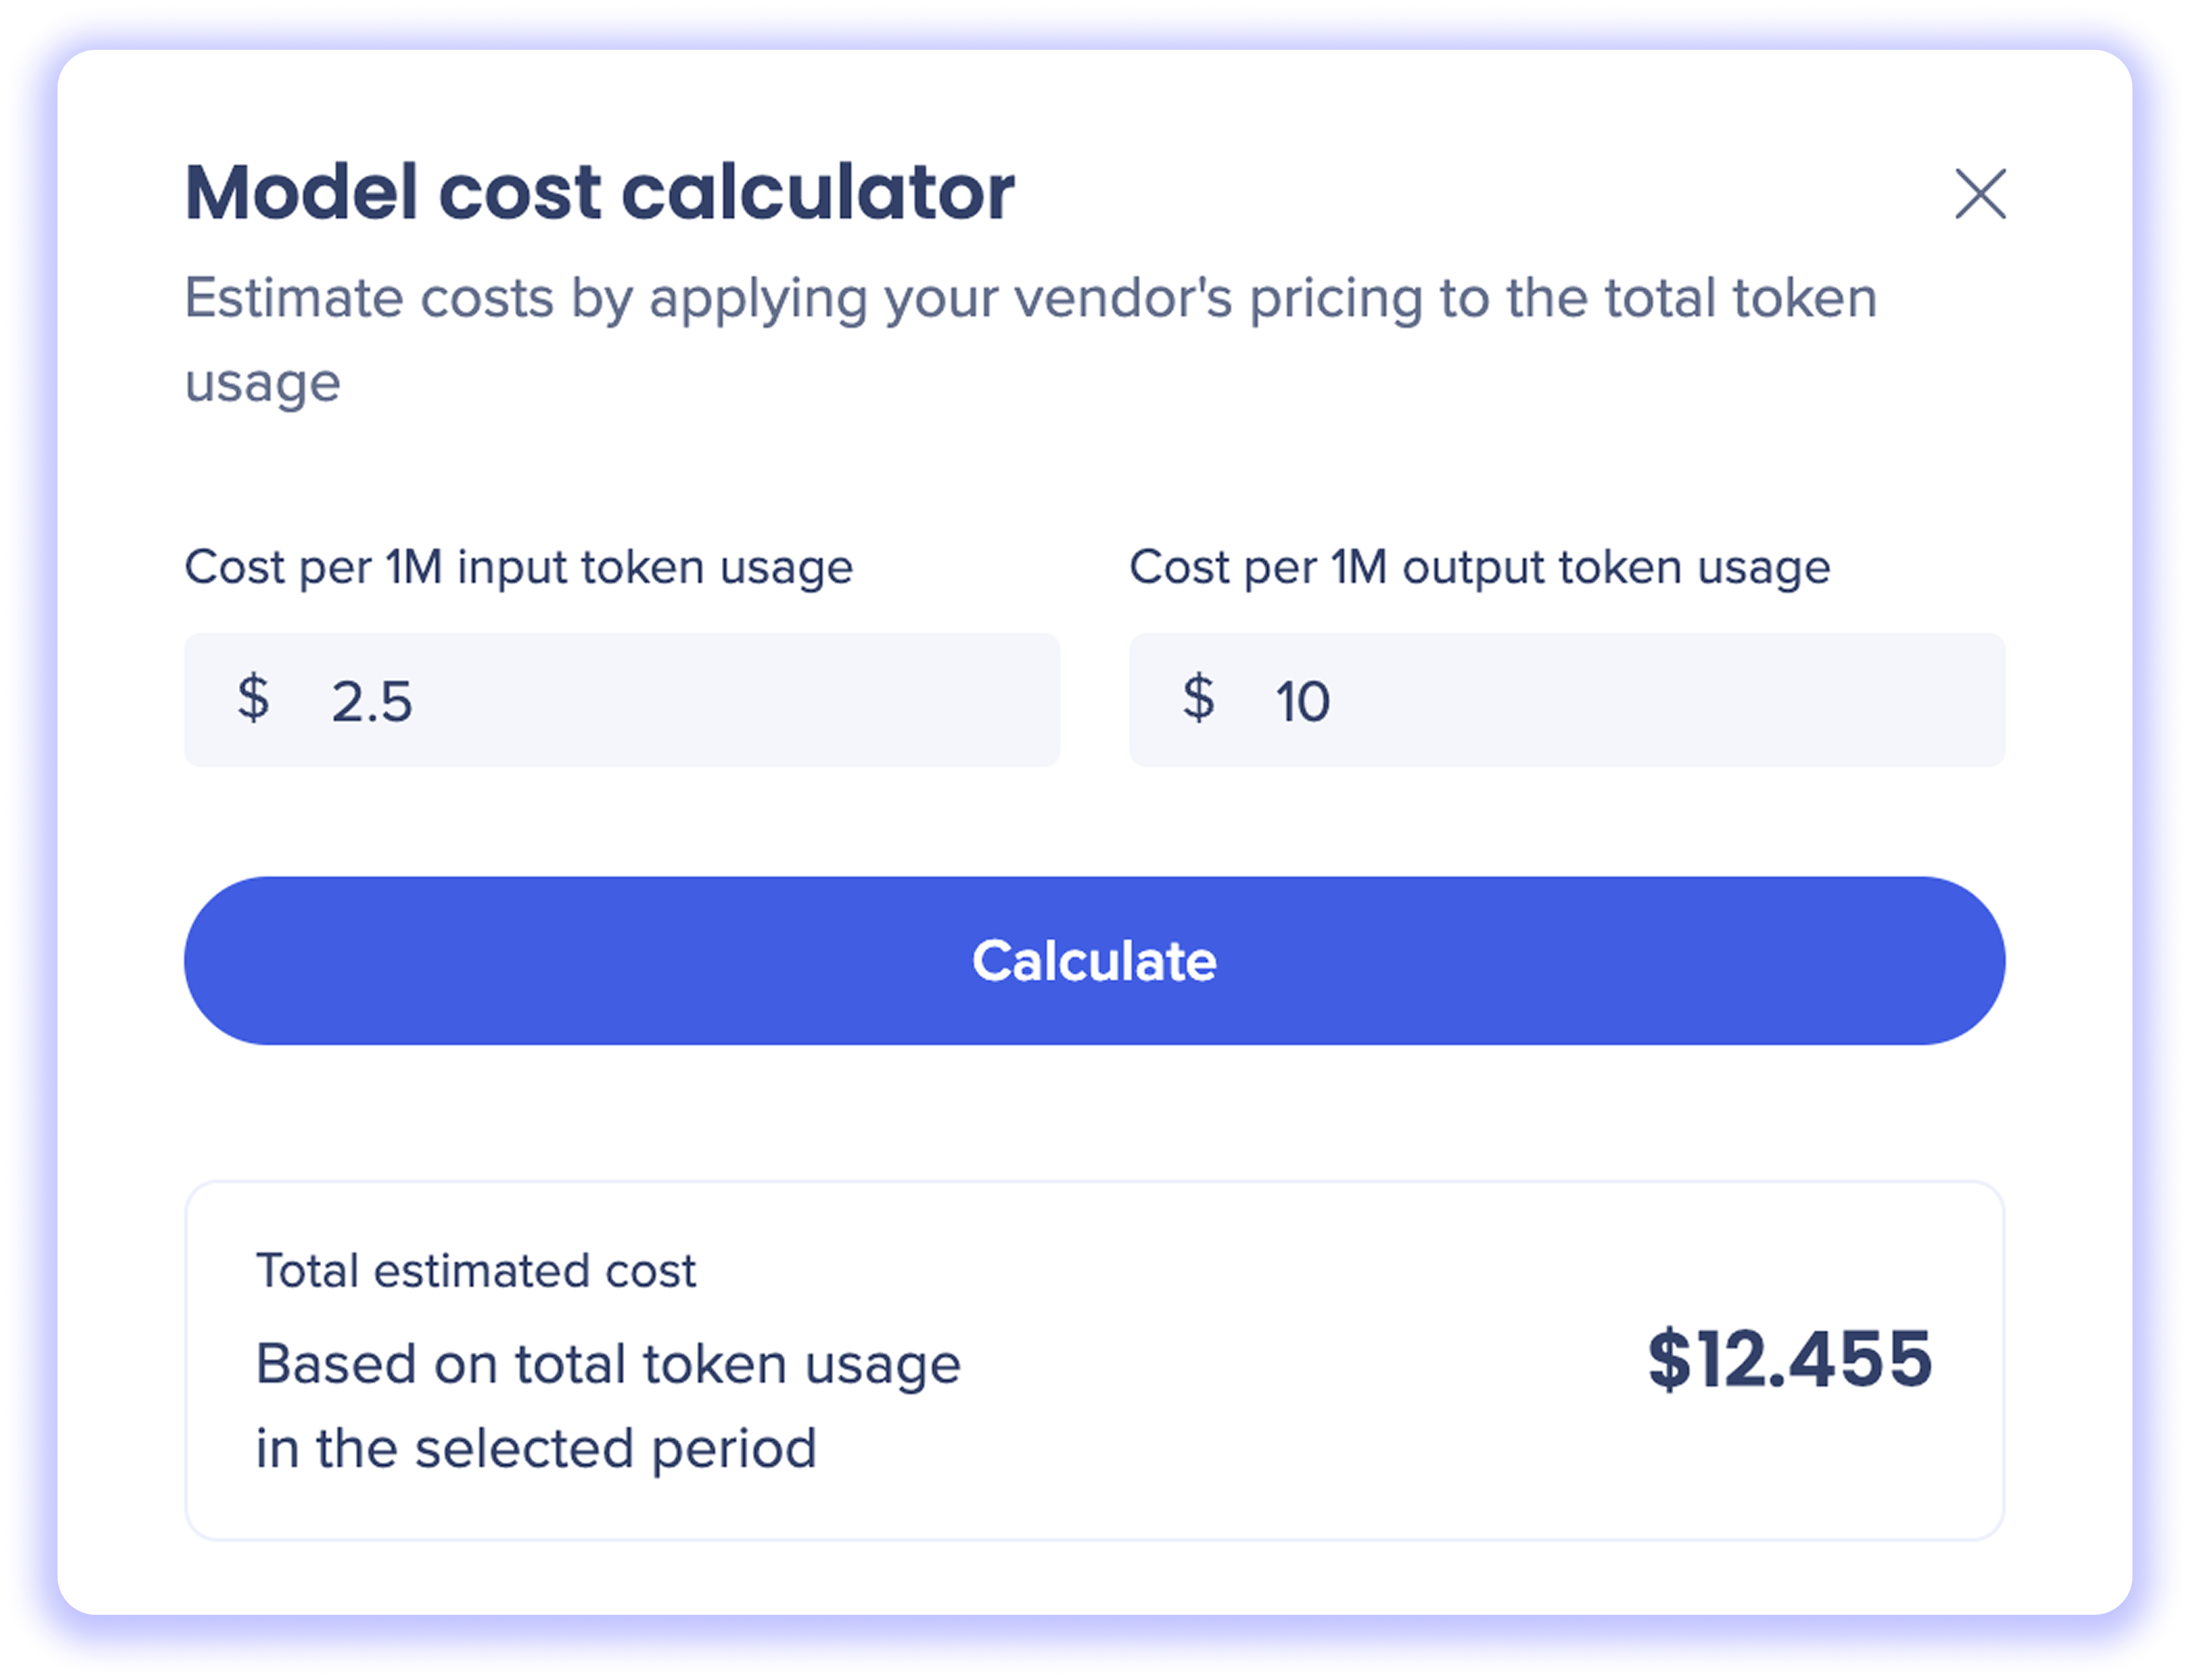The height and width of the screenshot is (1680, 2190).
Task: Click the blue backdrop outside the dialog
Action: pyautogui.click(x=28, y=840)
